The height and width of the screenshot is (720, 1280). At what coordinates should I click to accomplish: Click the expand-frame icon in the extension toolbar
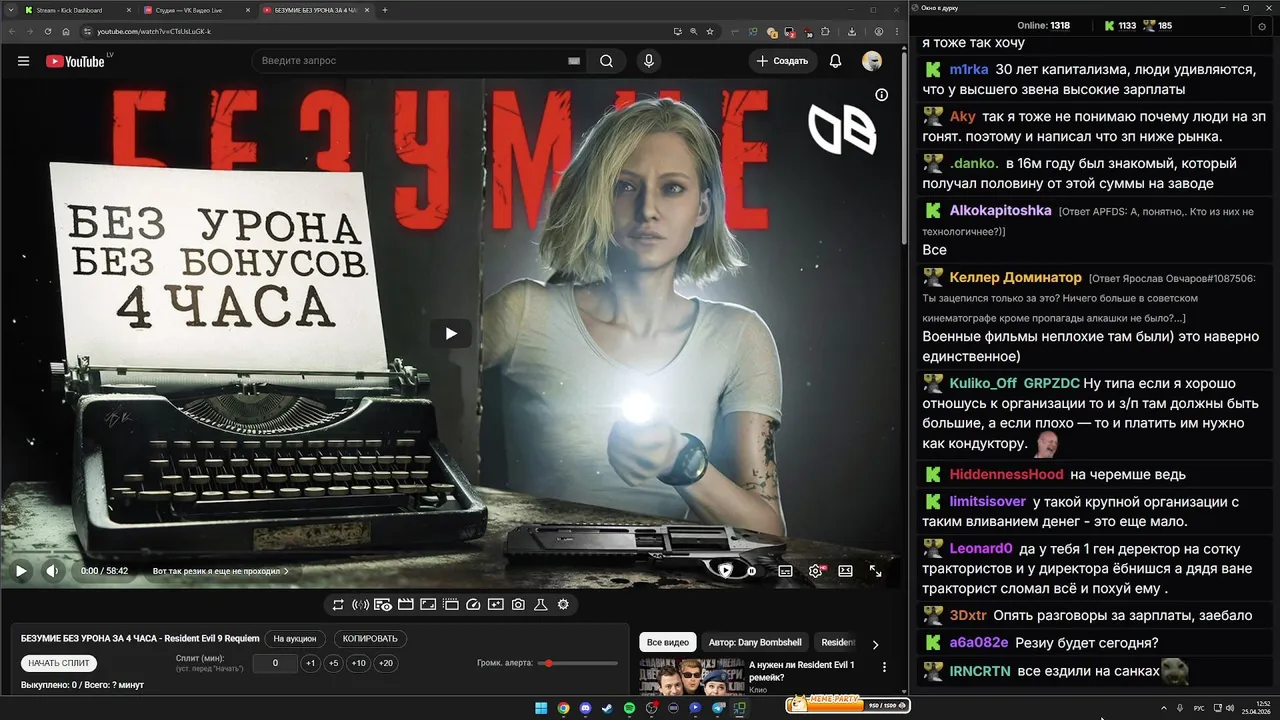click(428, 604)
